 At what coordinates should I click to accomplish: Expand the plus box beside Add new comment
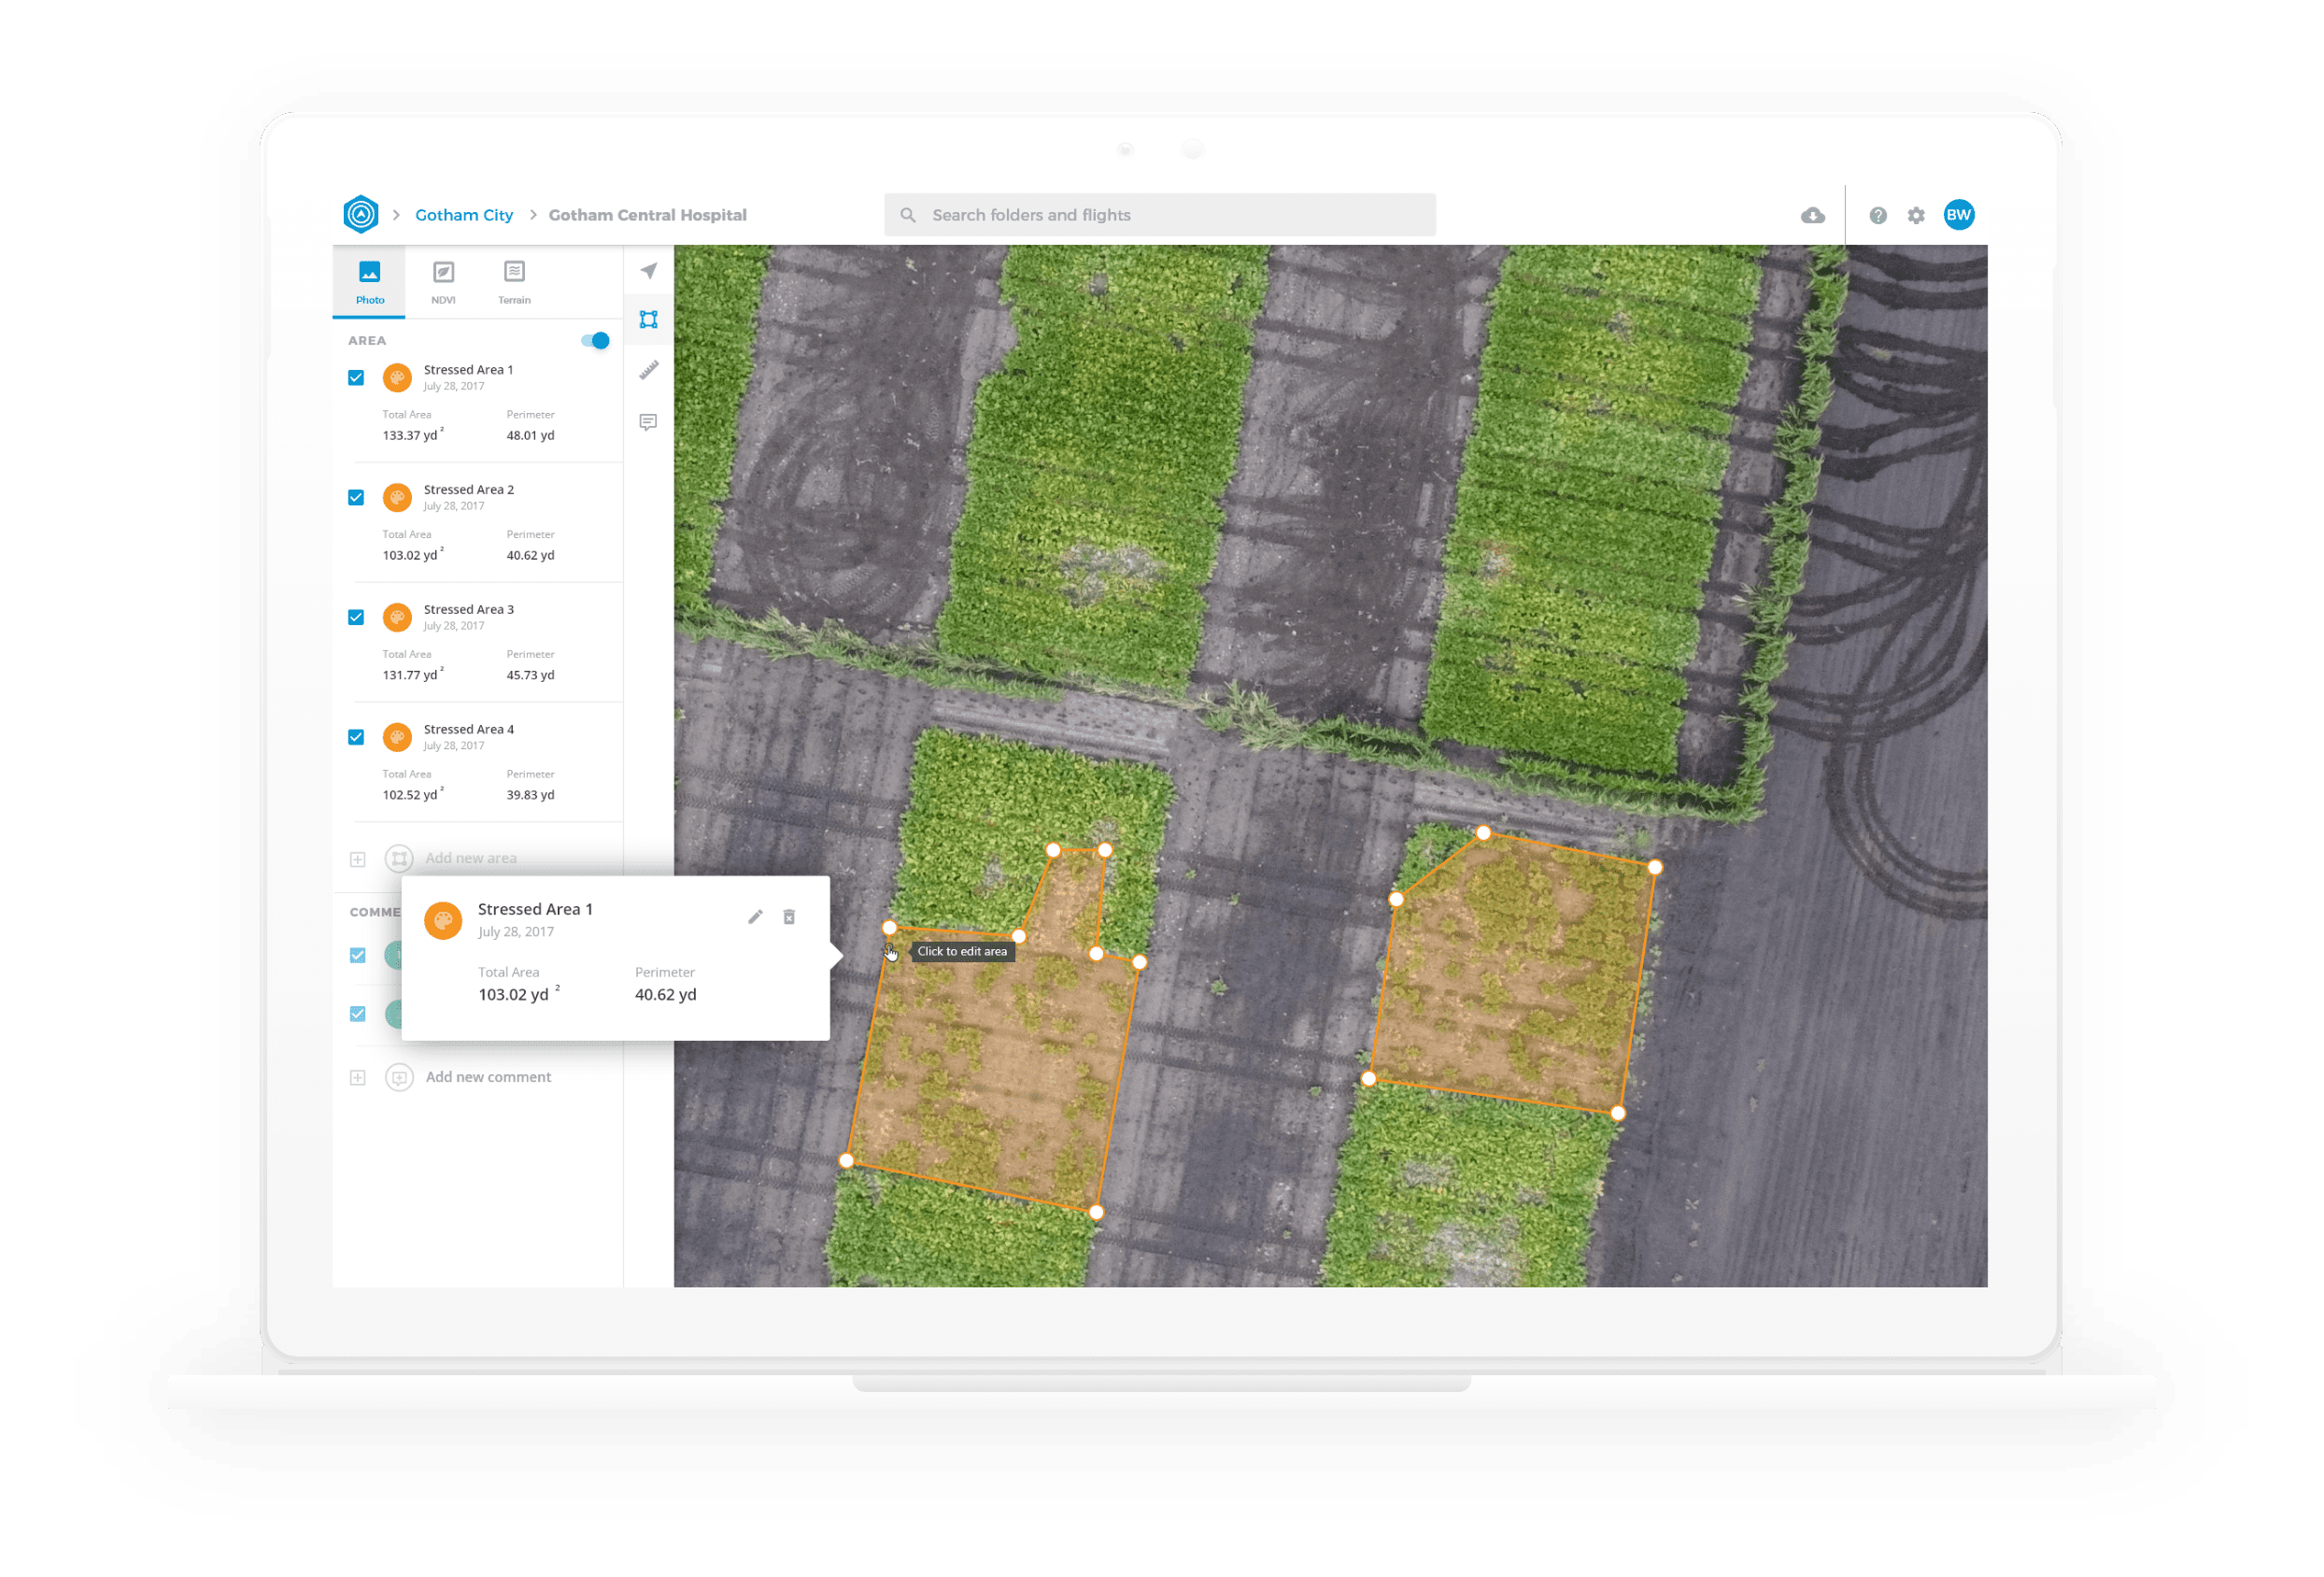pyautogui.click(x=358, y=1078)
